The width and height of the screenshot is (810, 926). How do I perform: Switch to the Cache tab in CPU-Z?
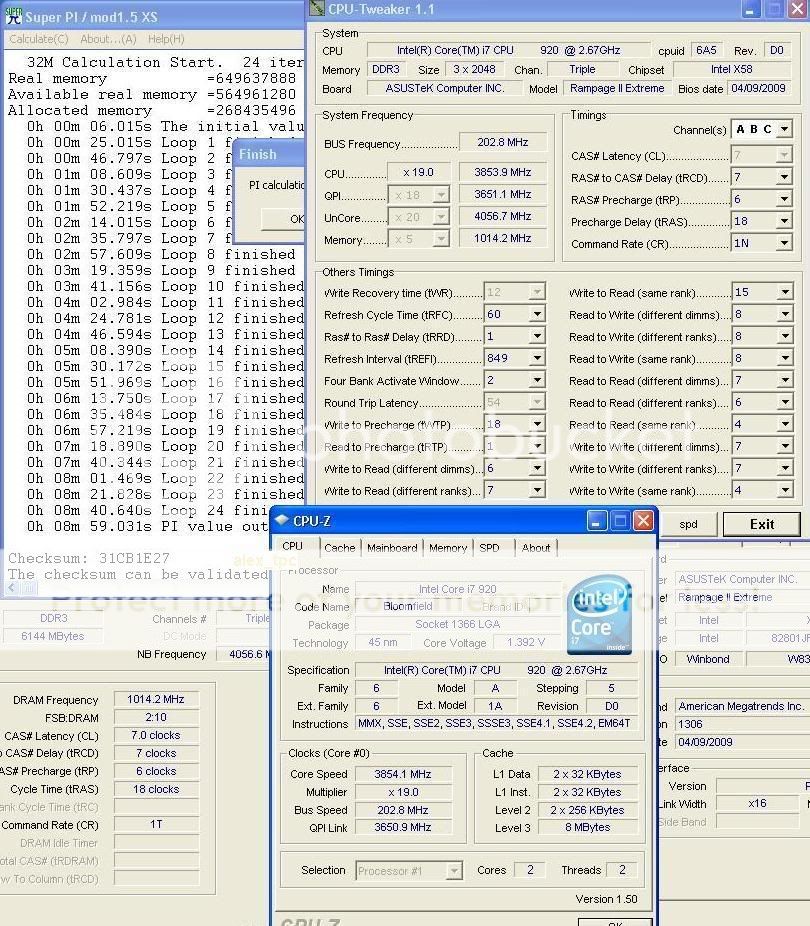point(339,547)
